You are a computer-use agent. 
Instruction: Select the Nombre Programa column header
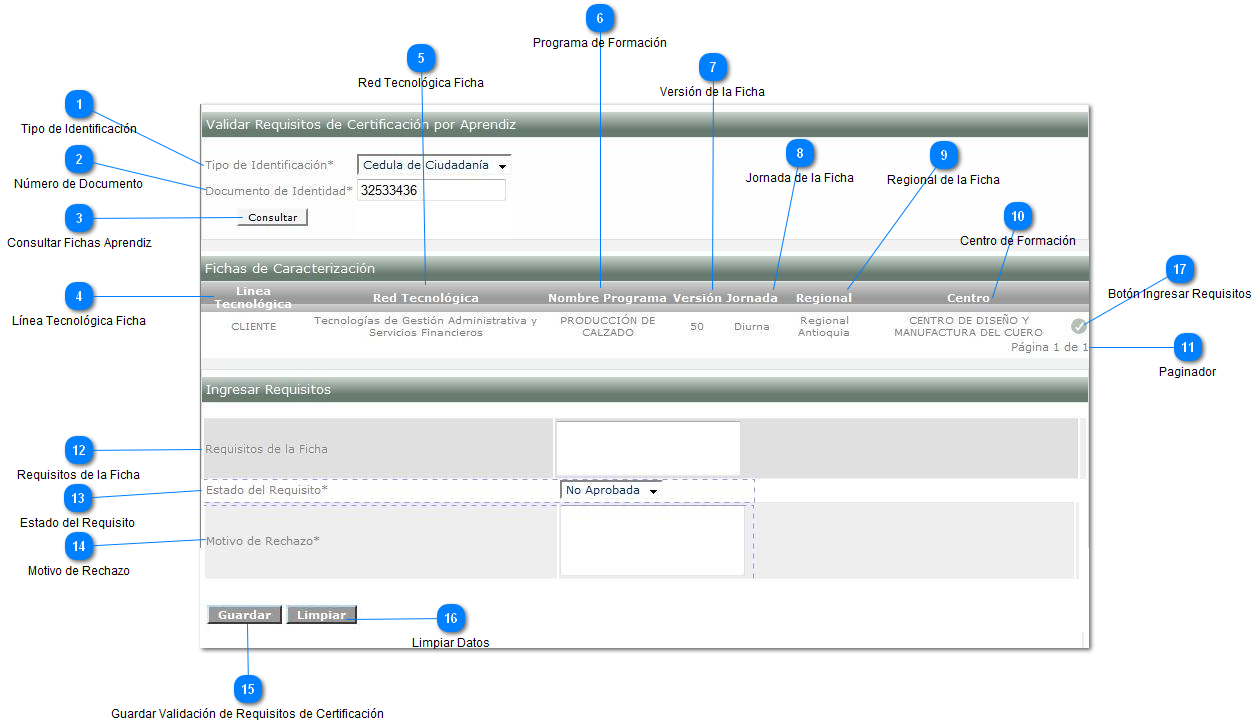click(607, 298)
